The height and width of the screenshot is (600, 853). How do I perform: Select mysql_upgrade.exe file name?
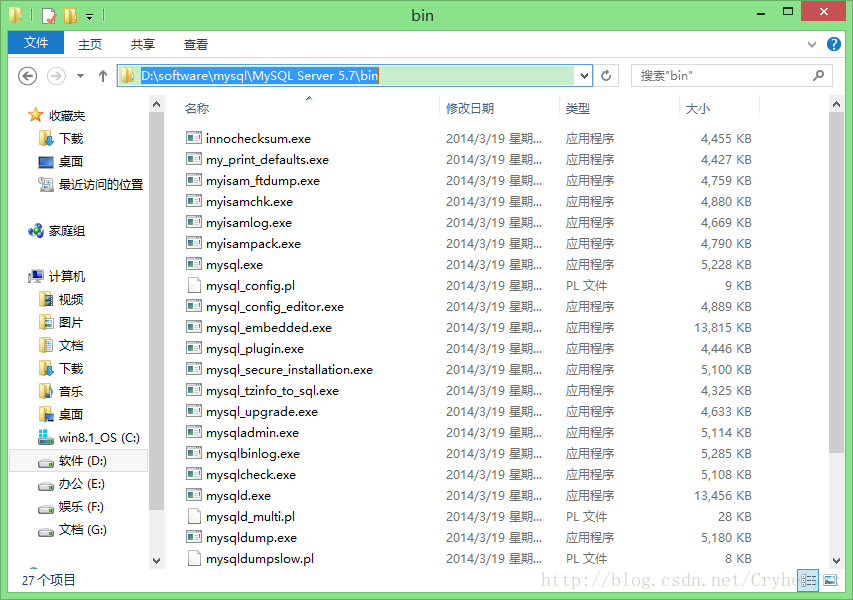[262, 412]
